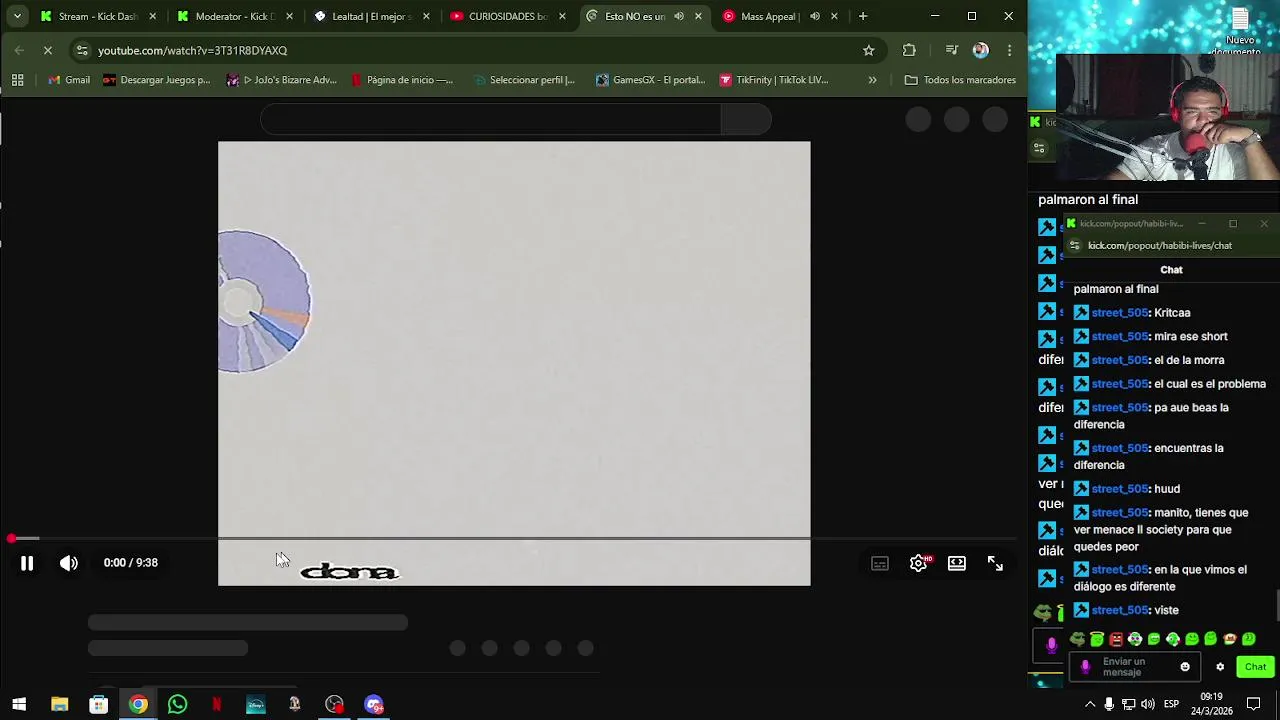Open Seleccionar perfil bookmark

click(x=525, y=80)
